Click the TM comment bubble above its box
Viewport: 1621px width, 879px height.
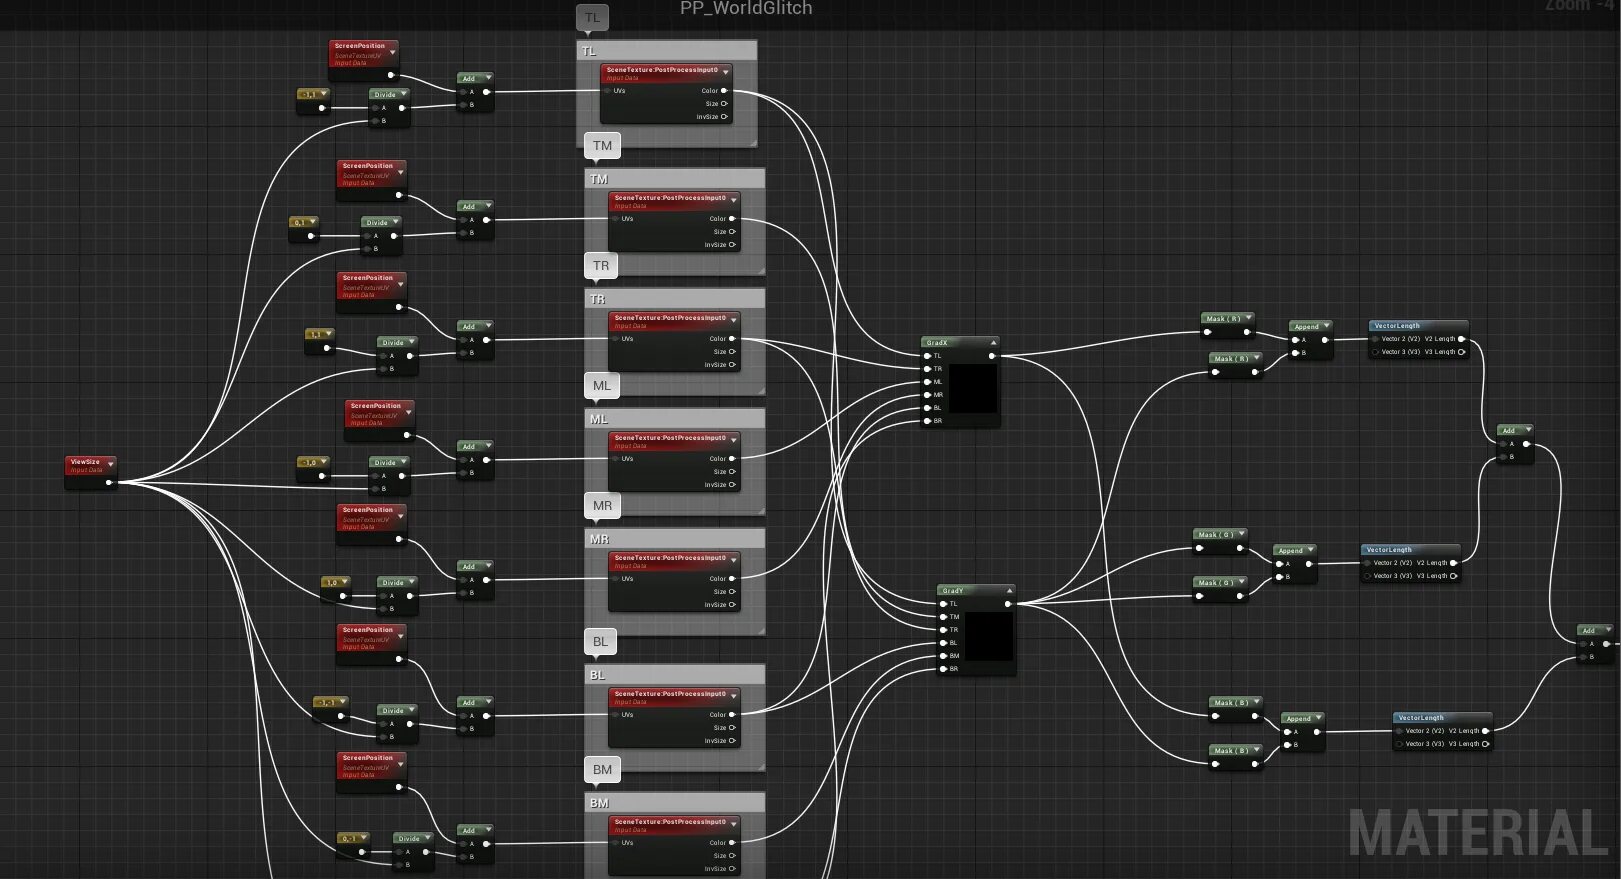602,145
